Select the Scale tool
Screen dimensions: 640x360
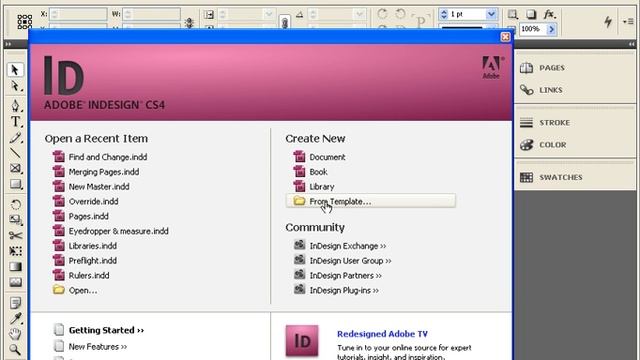click(x=15, y=220)
